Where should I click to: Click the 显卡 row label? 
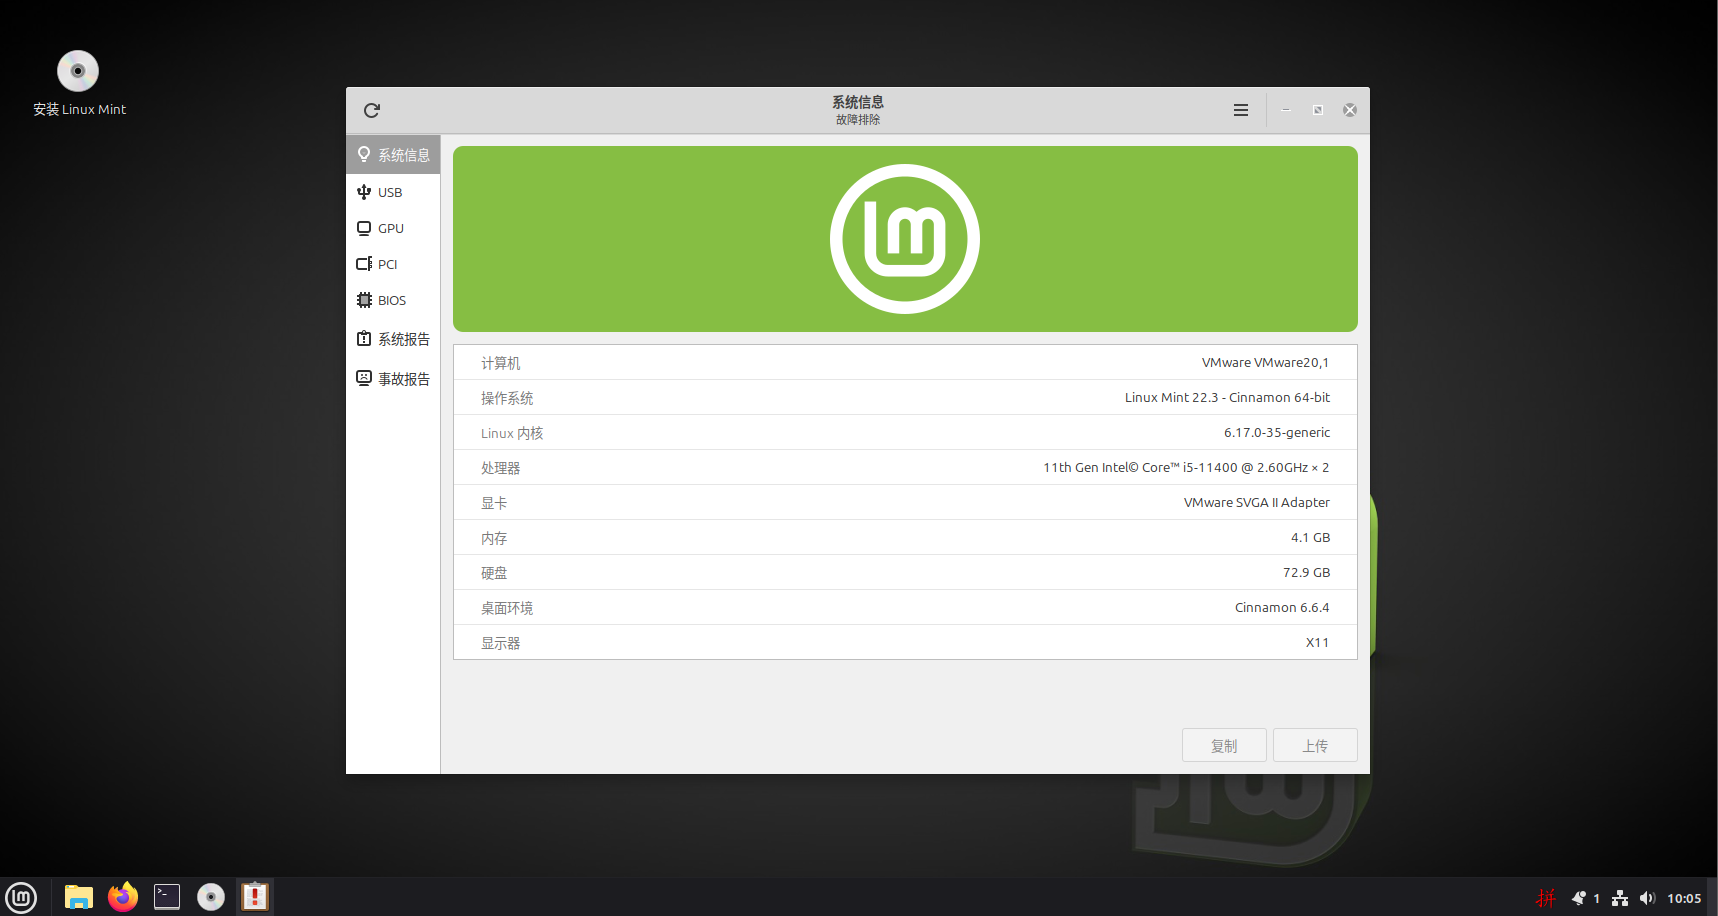click(494, 503)
